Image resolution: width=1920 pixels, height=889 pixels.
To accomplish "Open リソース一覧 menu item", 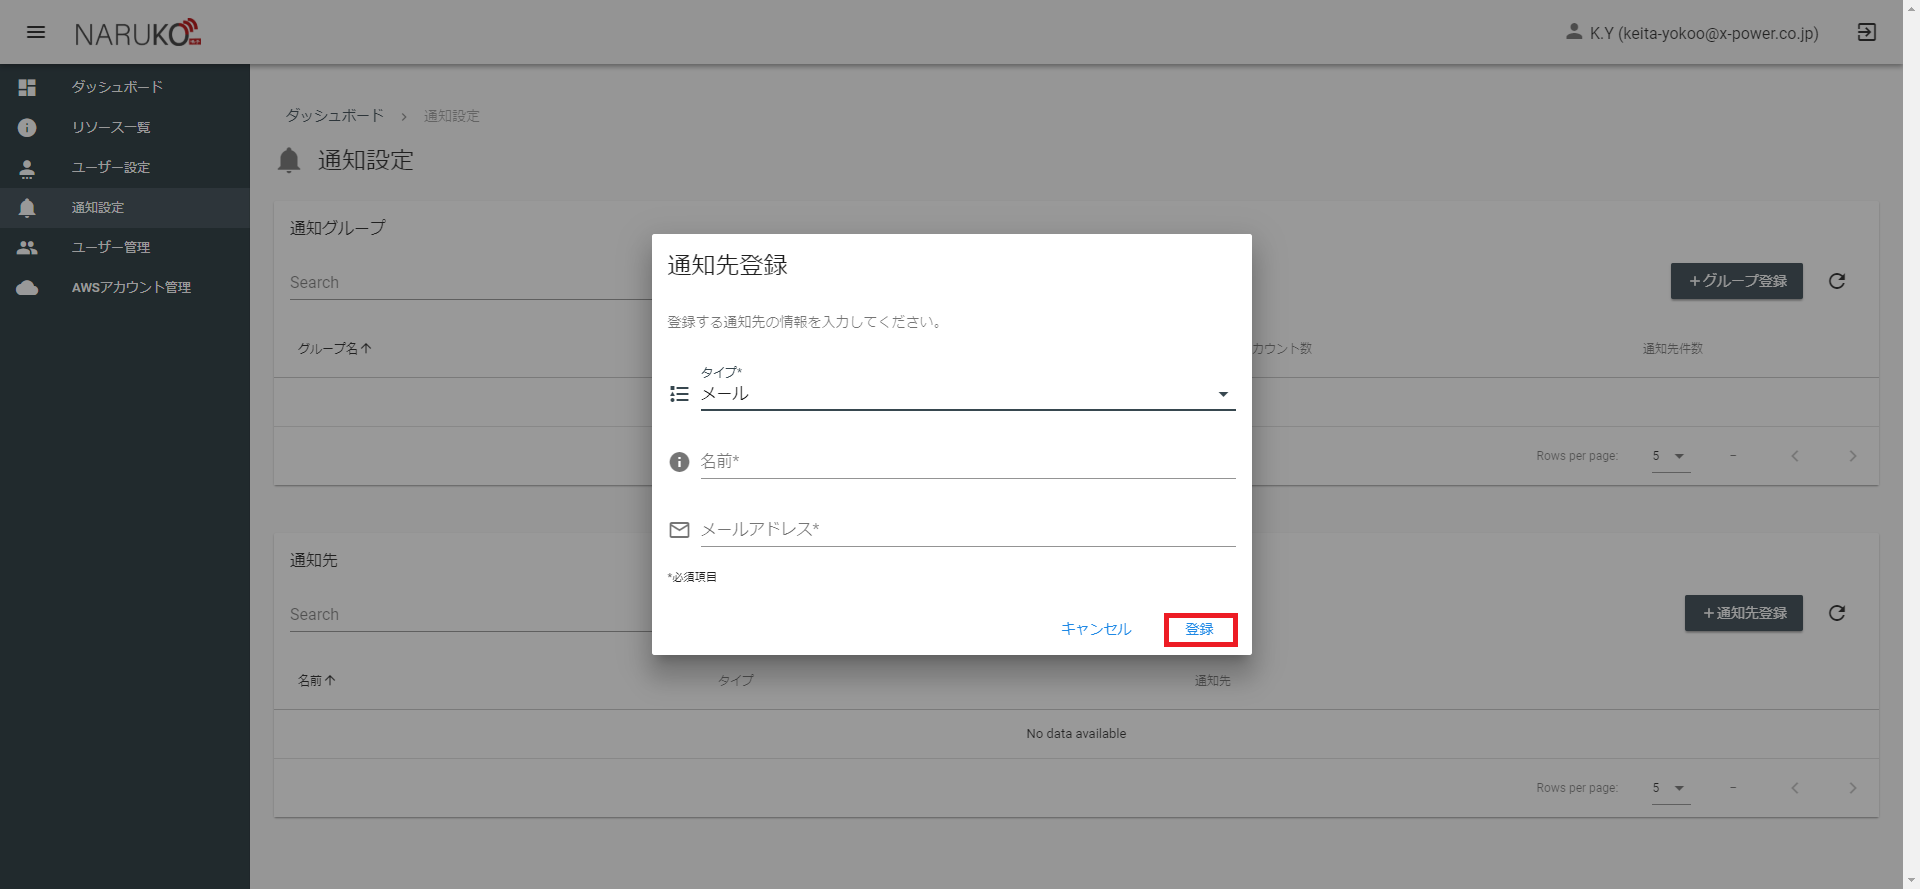I will pos(124,127).
